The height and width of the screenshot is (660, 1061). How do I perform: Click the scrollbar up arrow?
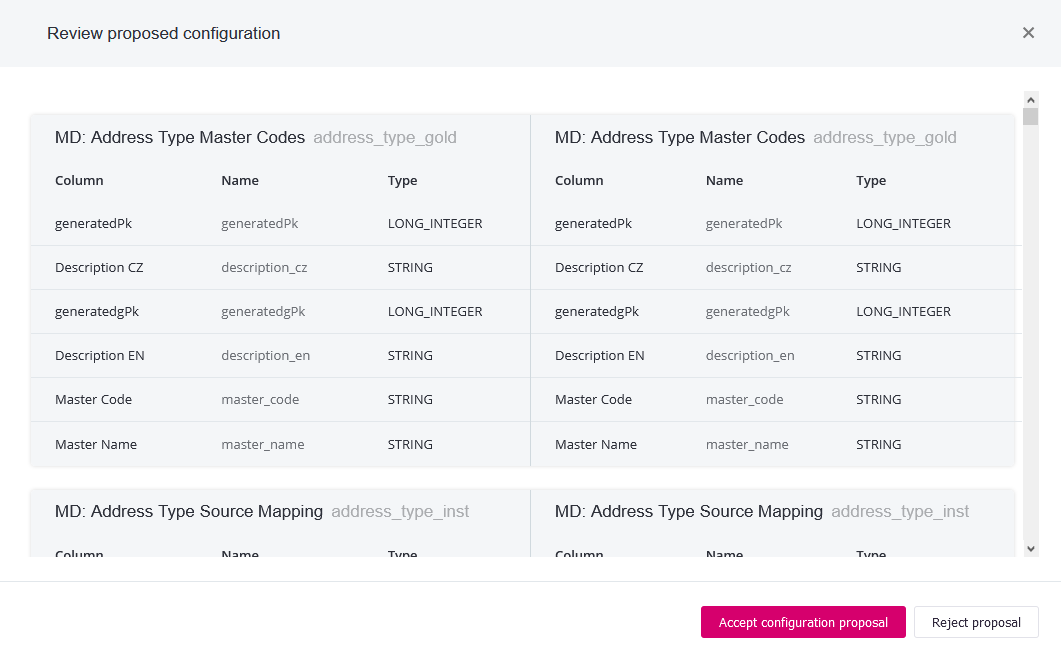point(1031,99)
